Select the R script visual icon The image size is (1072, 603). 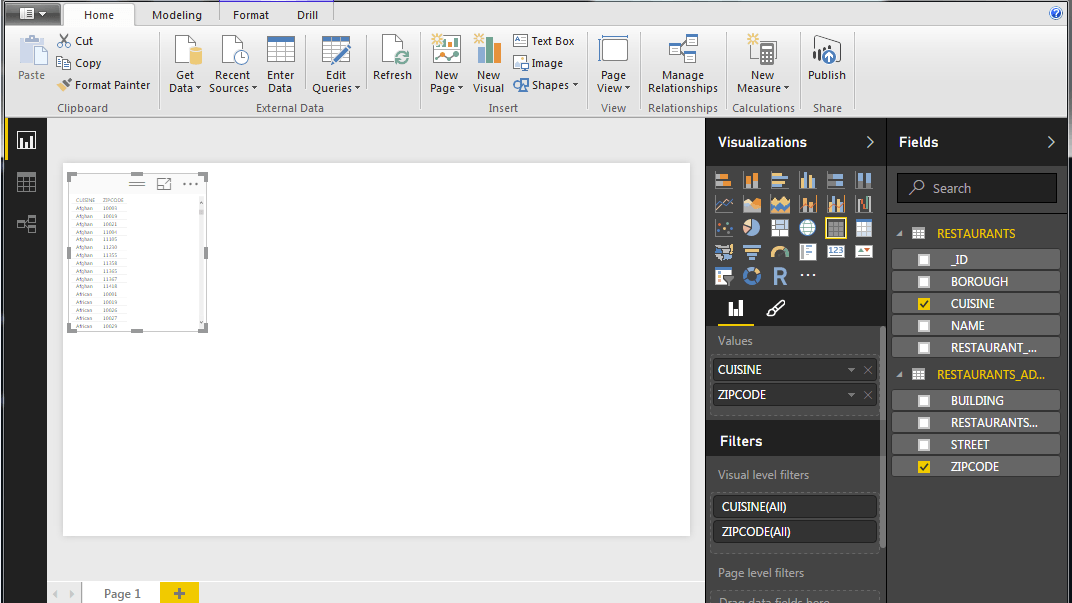pos(780,276)
